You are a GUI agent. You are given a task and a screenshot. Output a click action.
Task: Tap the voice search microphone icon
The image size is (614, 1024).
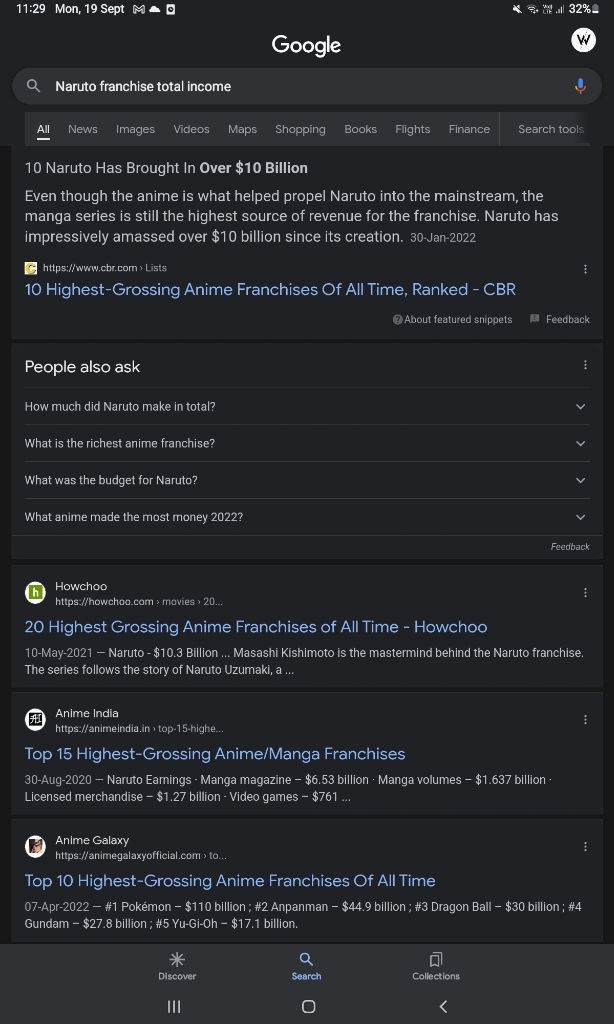(x=580, y=86)
